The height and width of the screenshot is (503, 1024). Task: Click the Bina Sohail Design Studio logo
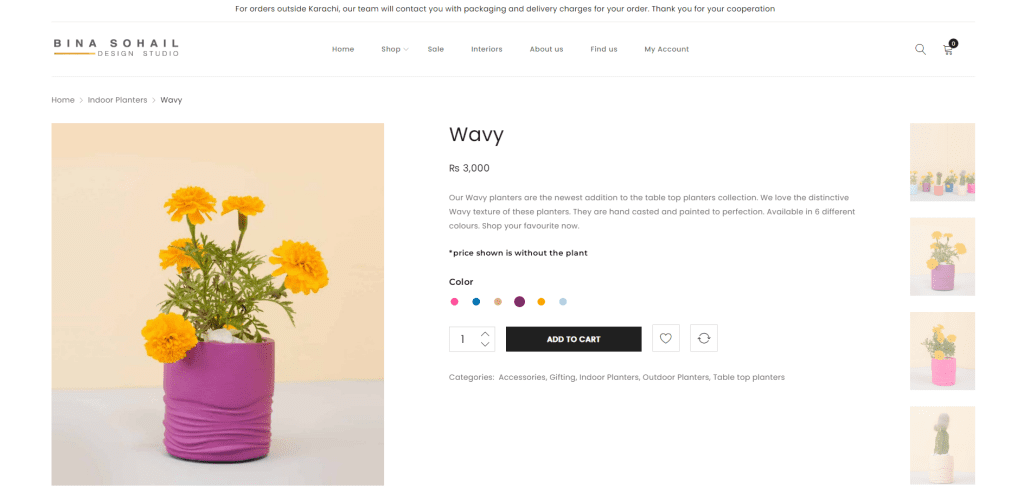click(116, 47)
